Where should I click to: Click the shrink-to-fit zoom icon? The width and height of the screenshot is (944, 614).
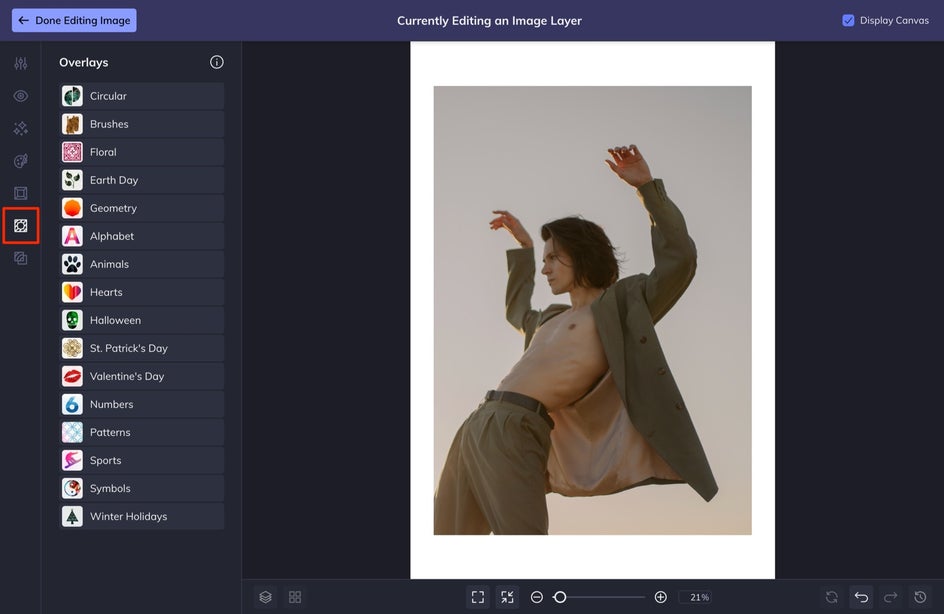click(x=508, y=597)
